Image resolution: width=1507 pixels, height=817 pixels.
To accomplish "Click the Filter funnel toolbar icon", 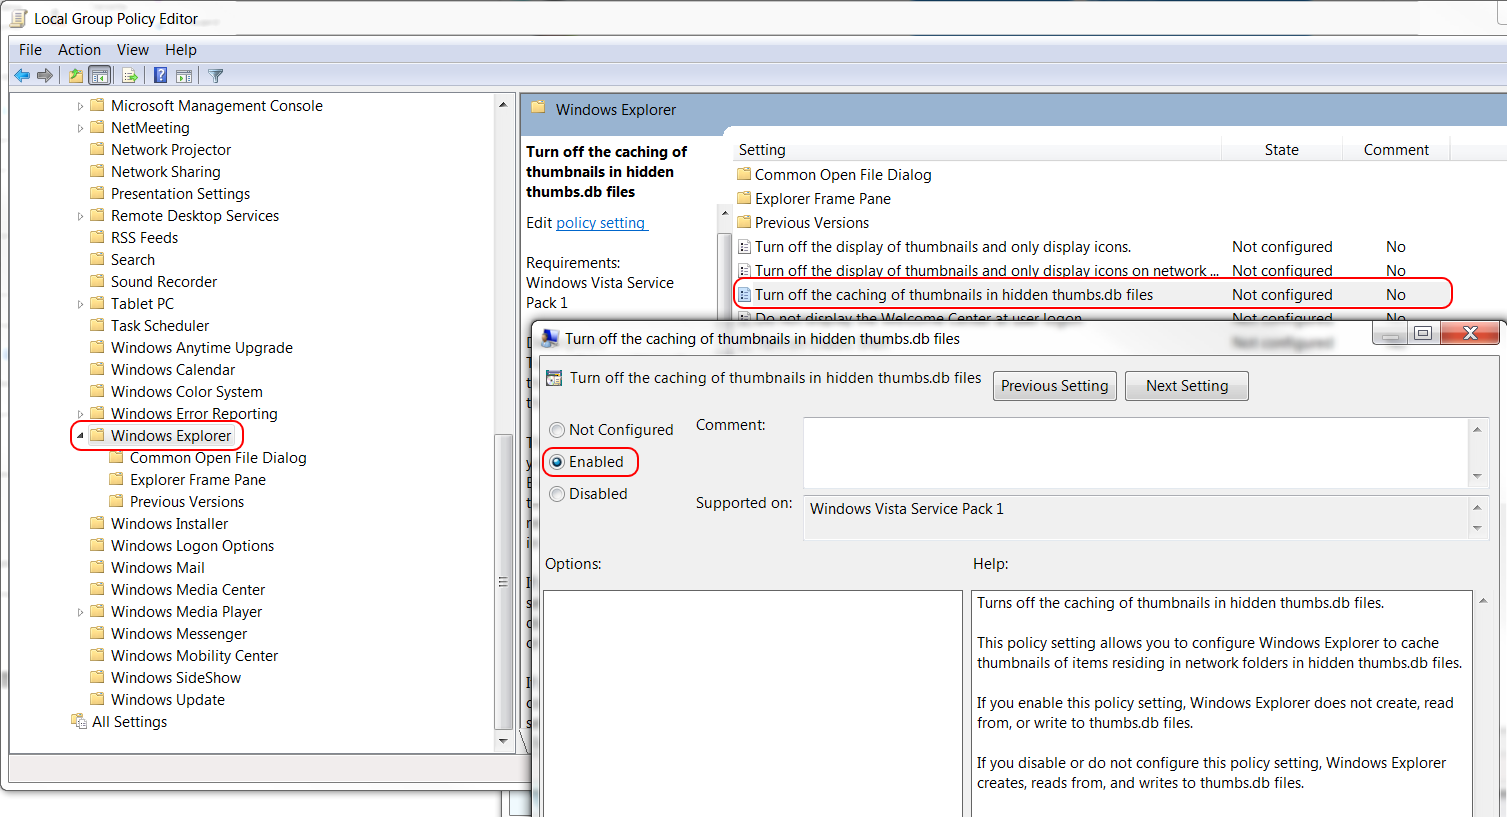I will point(216,75).
